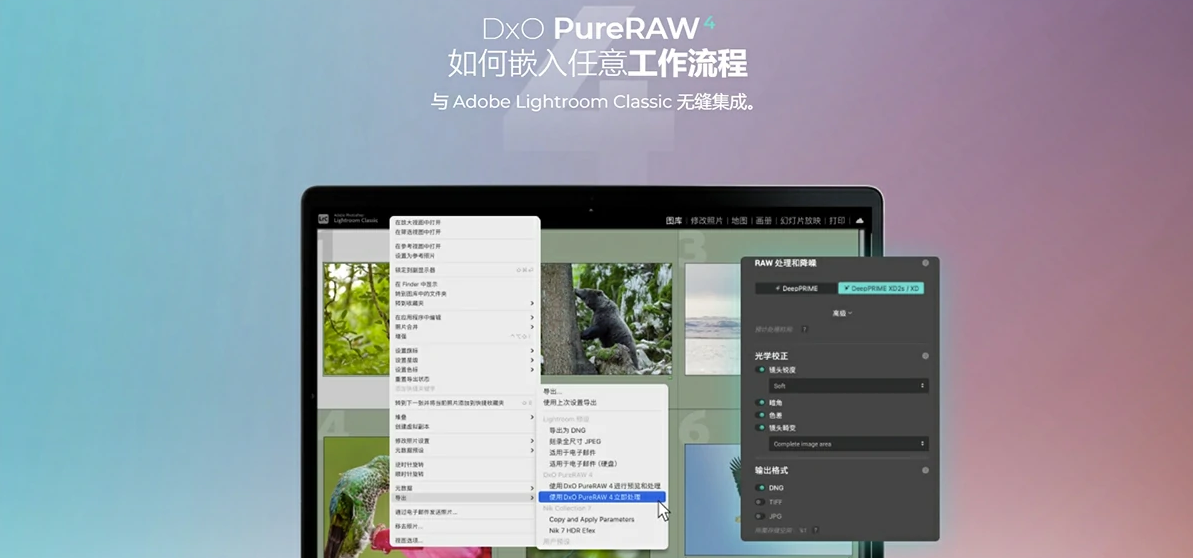This screenshot has height=558, width=1193.
Task: Select the bear on tree photo thumbnail
Action: (607, 318)
